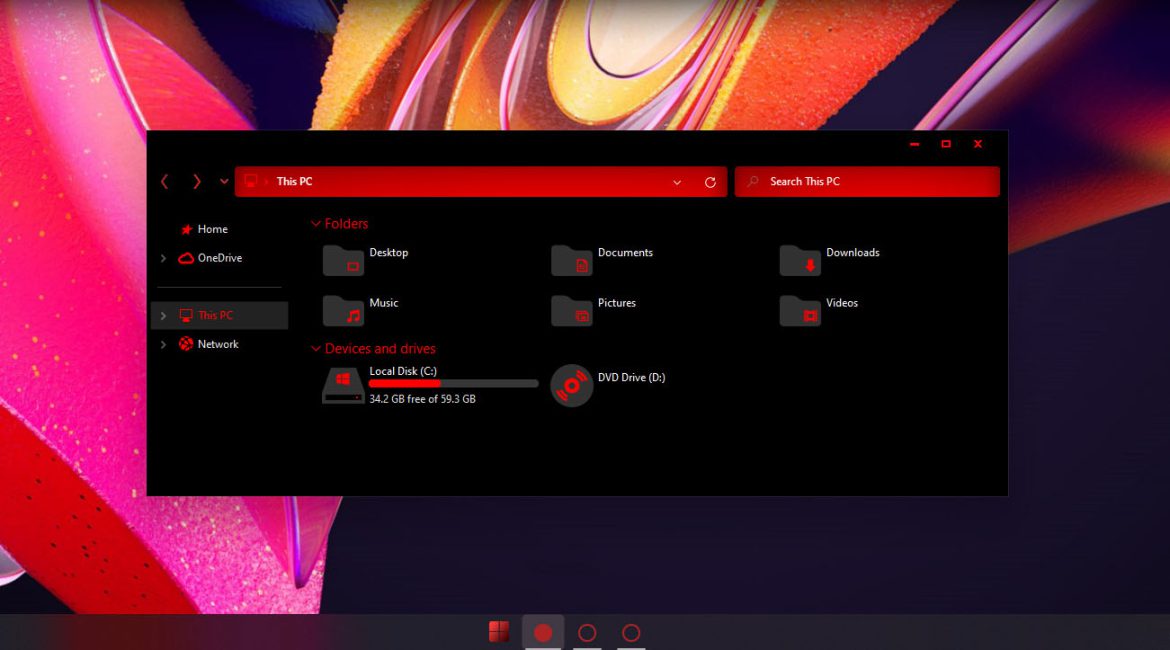Close the File Explorer window
Viewport: 1170px width, 650px height.
click(x=978, y=144)
